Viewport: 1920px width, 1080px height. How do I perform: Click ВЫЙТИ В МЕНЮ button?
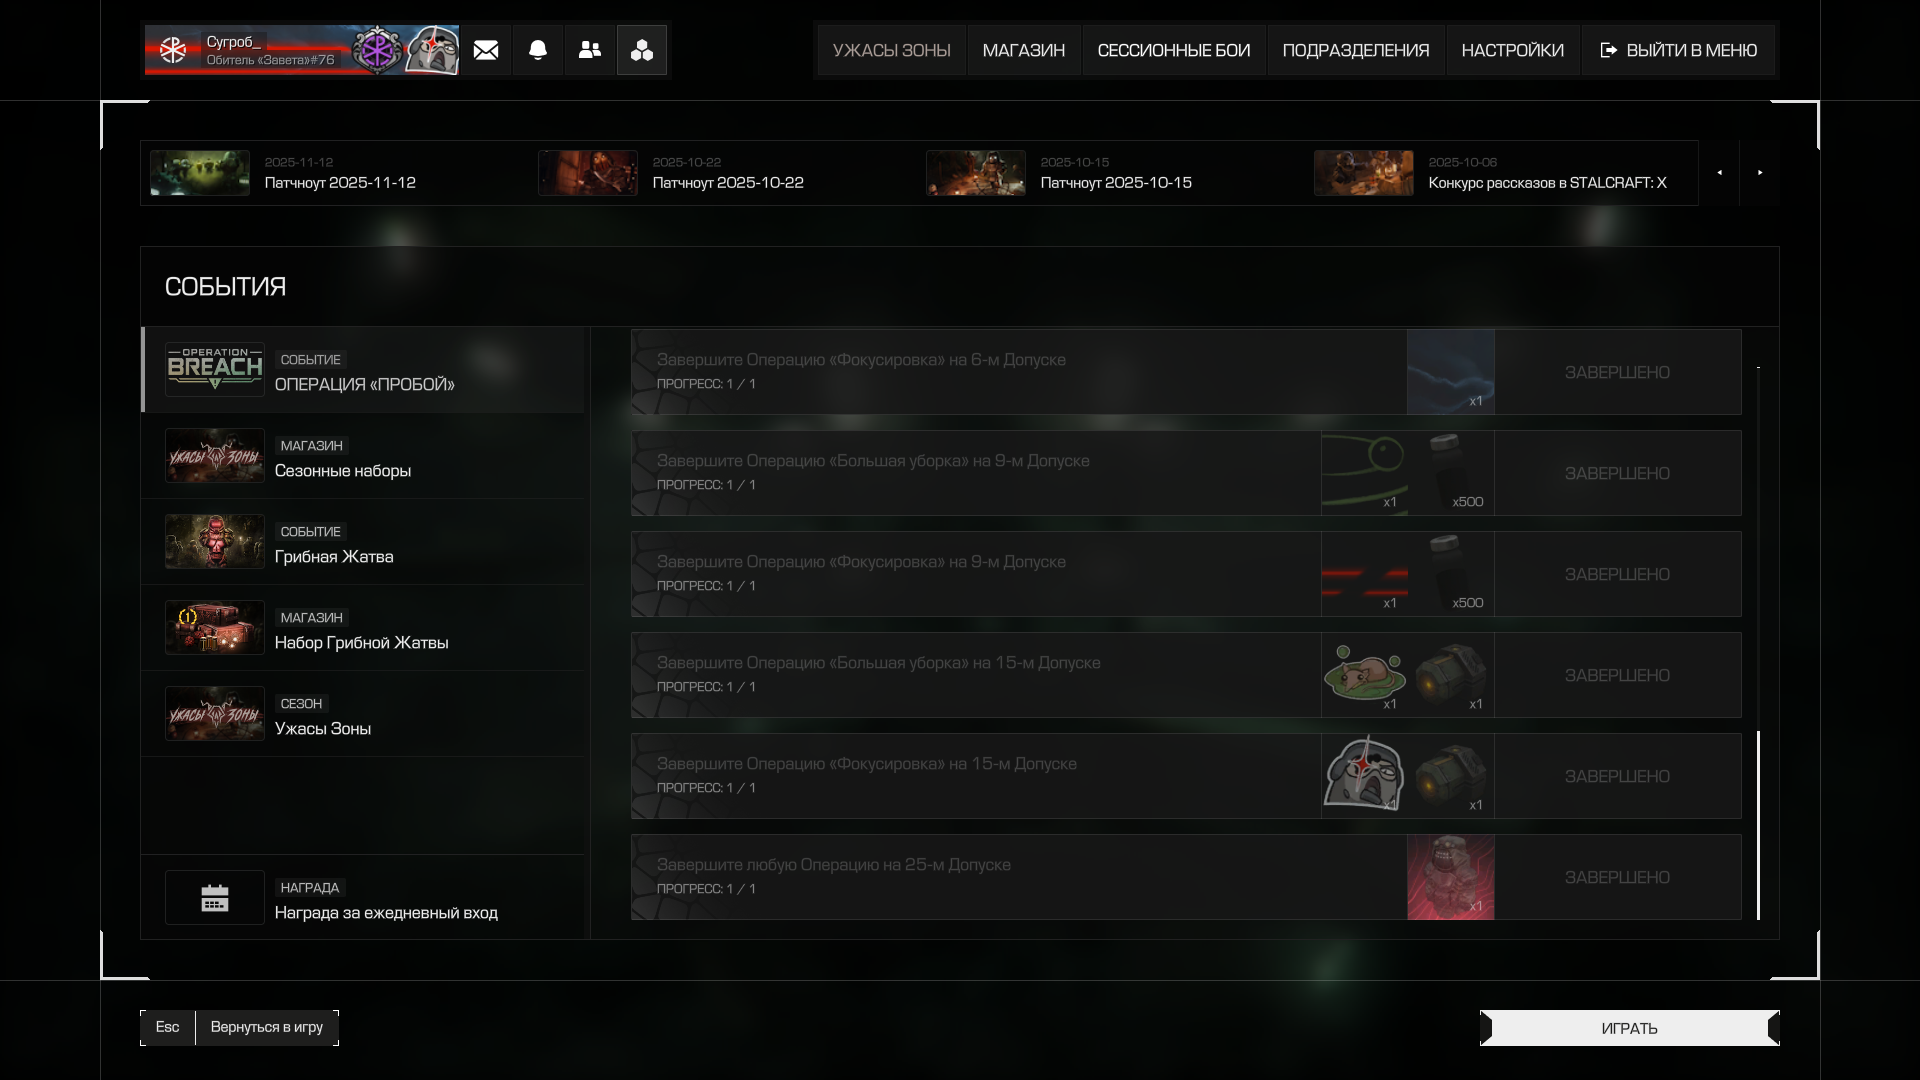coord(1679,50)
